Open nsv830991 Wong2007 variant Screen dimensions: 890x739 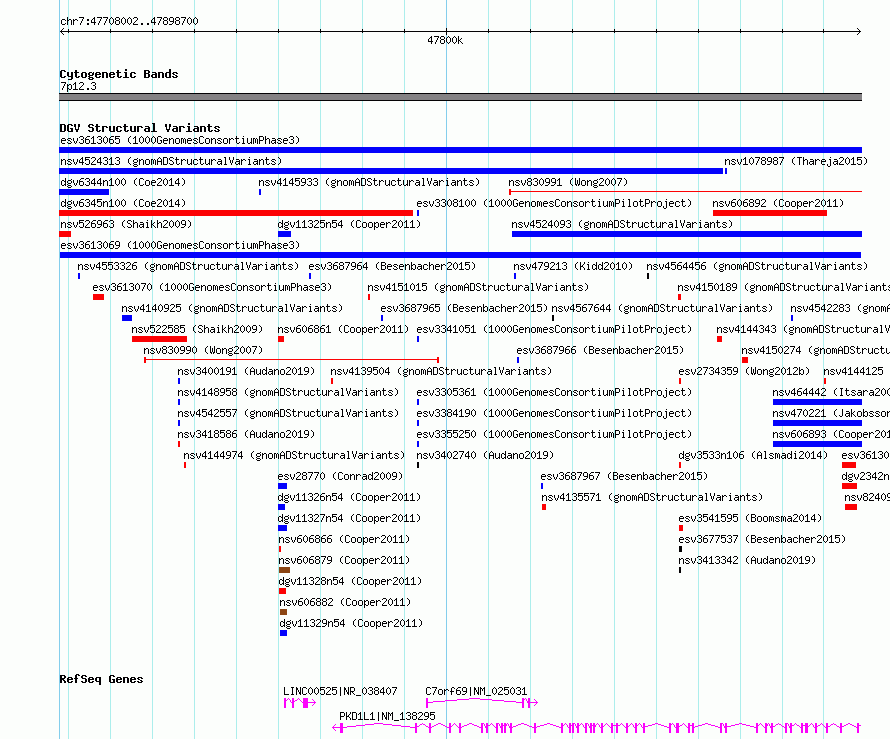pos(568,182)
